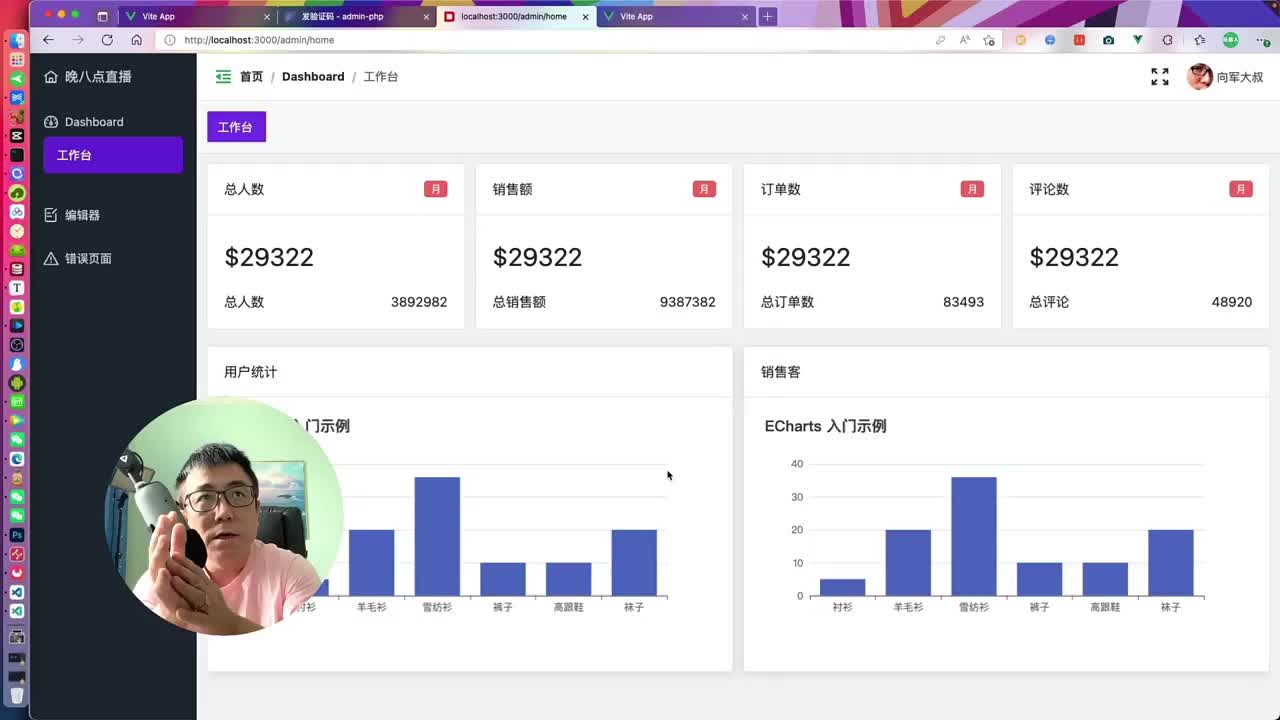
Task: Click the Dashboard gauge icon in sidebar
Action: (x=51, y=122)
